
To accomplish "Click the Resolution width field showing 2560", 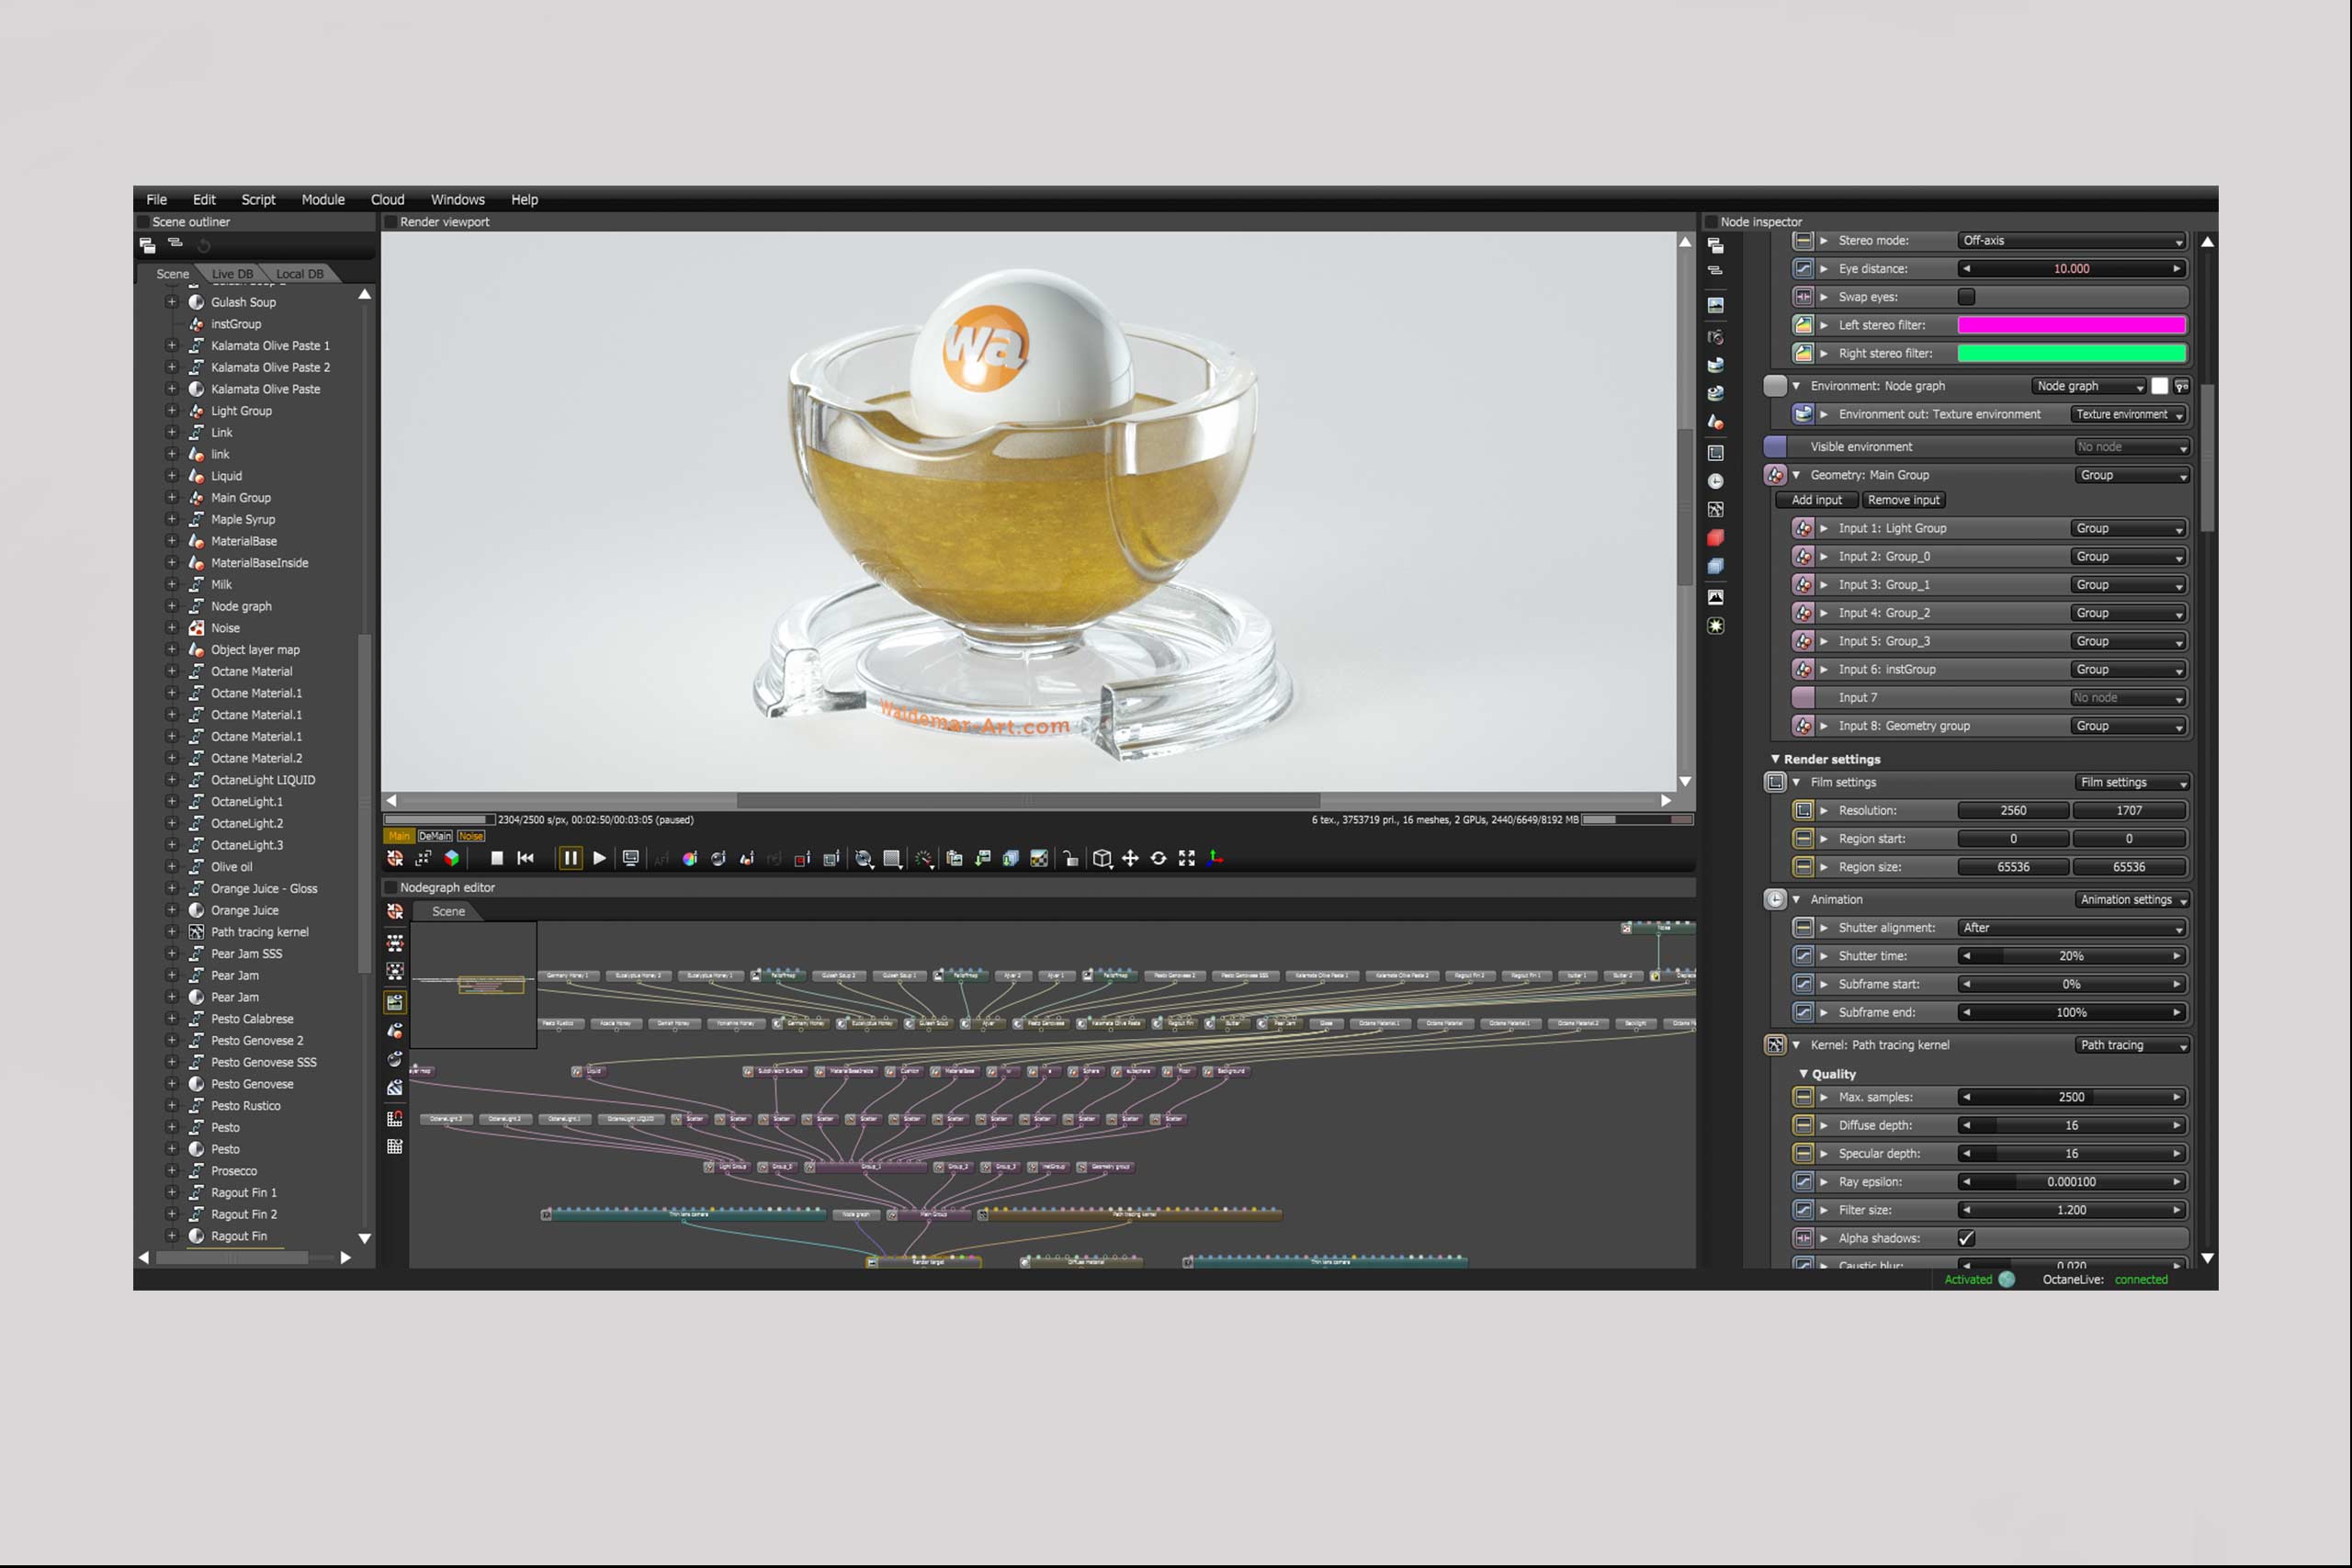I will (x=2013, y=811).
